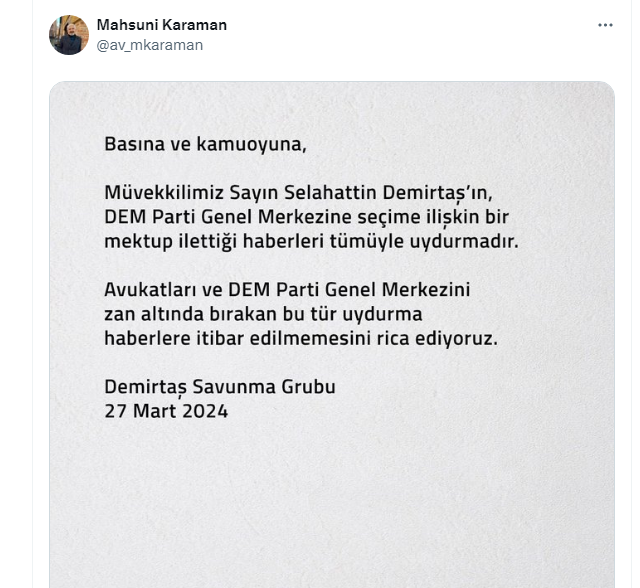The height and width of the screenshot is (588, 640).
Task: Click the line starting with "Müvekkilimiz Sayın"
Action: click(298, 193)
